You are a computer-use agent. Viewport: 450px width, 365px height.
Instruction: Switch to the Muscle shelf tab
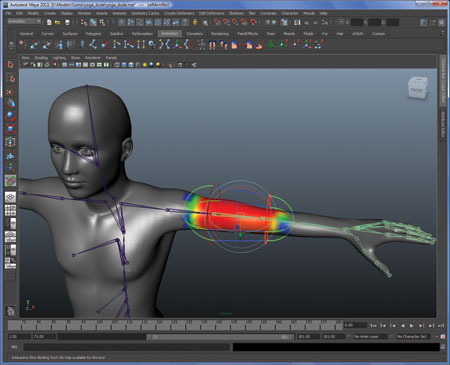(x=289, y=34)
